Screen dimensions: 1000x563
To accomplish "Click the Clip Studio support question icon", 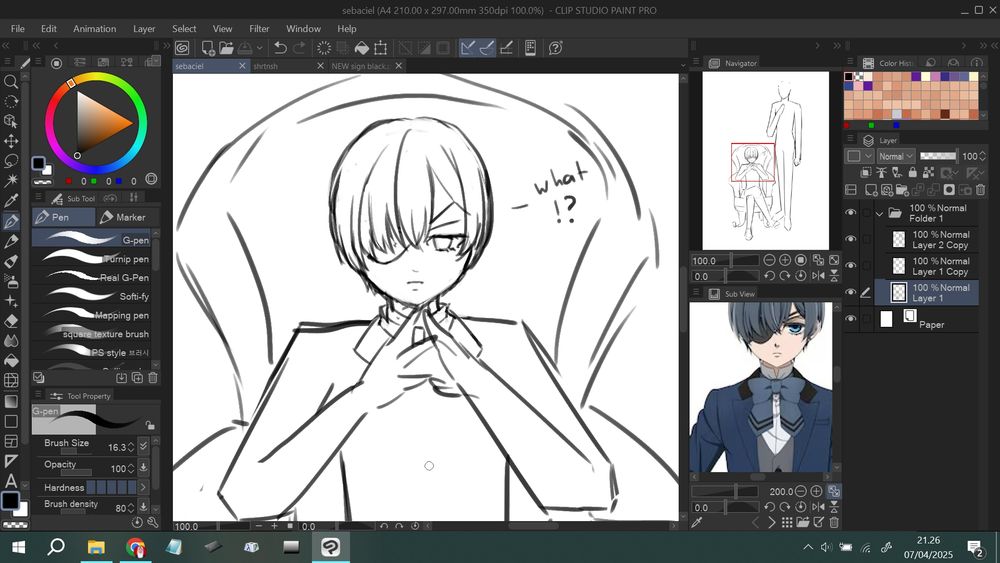I will pos(555,48).
